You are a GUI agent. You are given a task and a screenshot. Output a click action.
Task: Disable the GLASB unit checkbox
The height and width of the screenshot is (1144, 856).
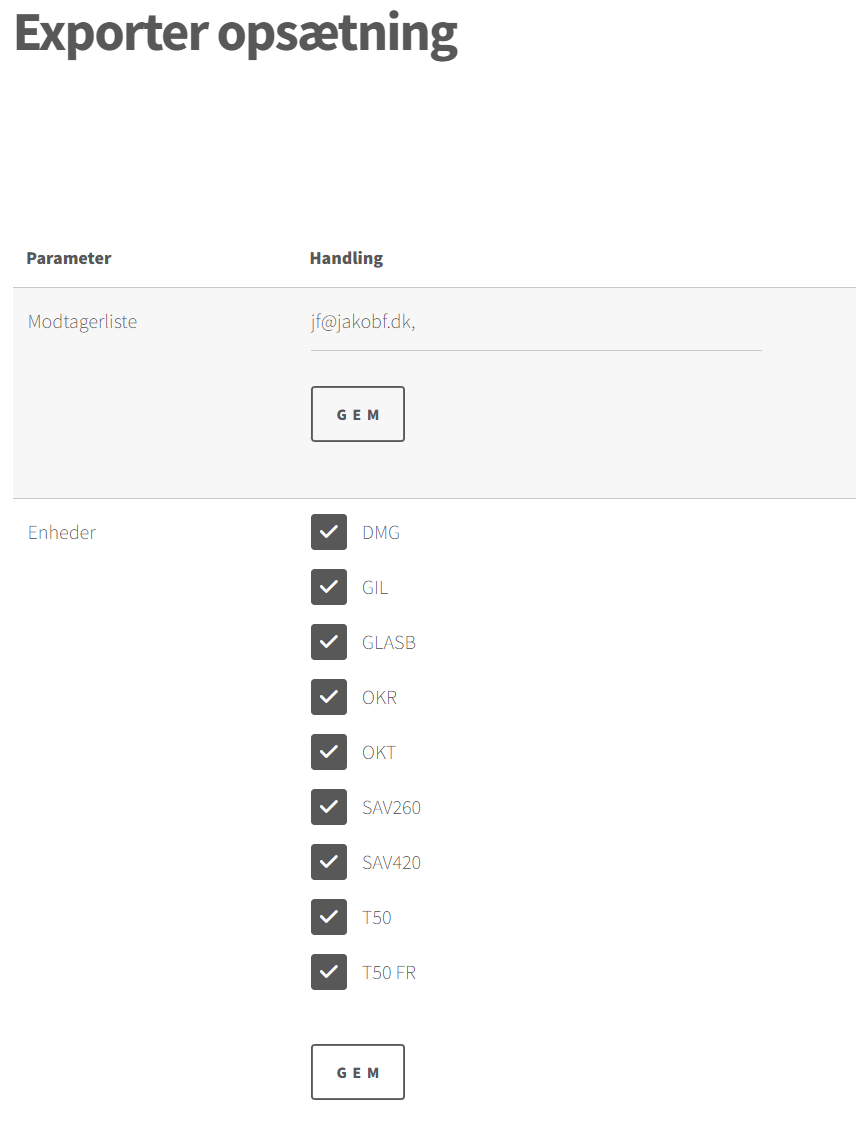pyautogui.click(x=329, y=643)
